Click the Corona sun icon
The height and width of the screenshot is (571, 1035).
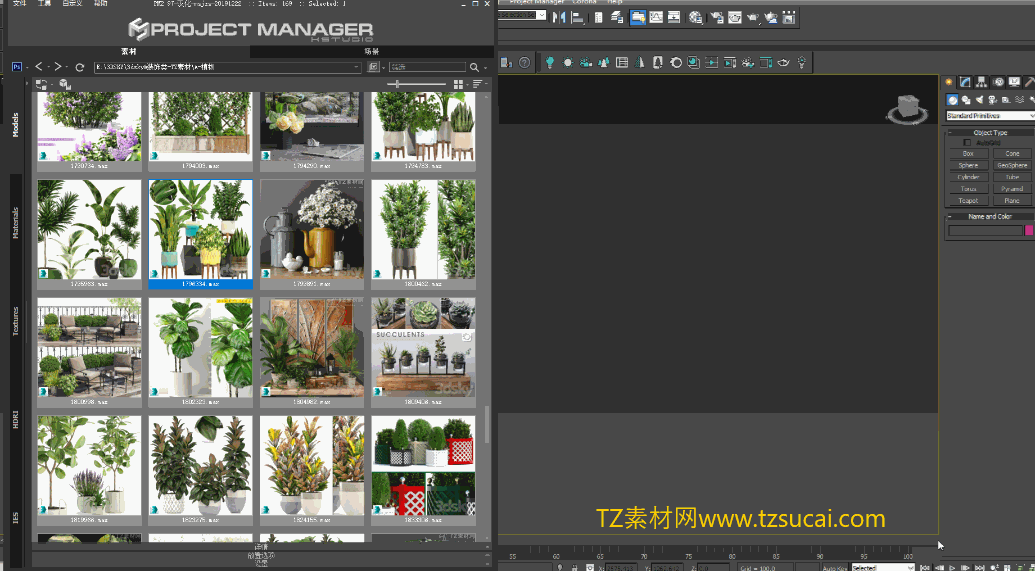[568, 63]
